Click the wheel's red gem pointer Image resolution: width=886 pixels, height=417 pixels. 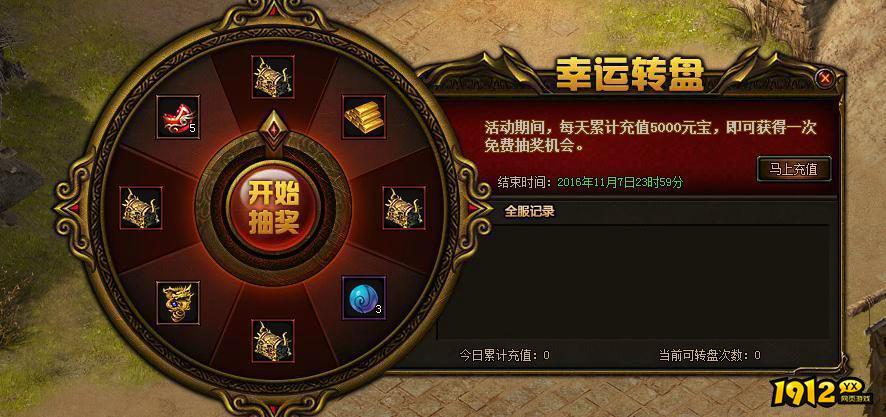274,129
